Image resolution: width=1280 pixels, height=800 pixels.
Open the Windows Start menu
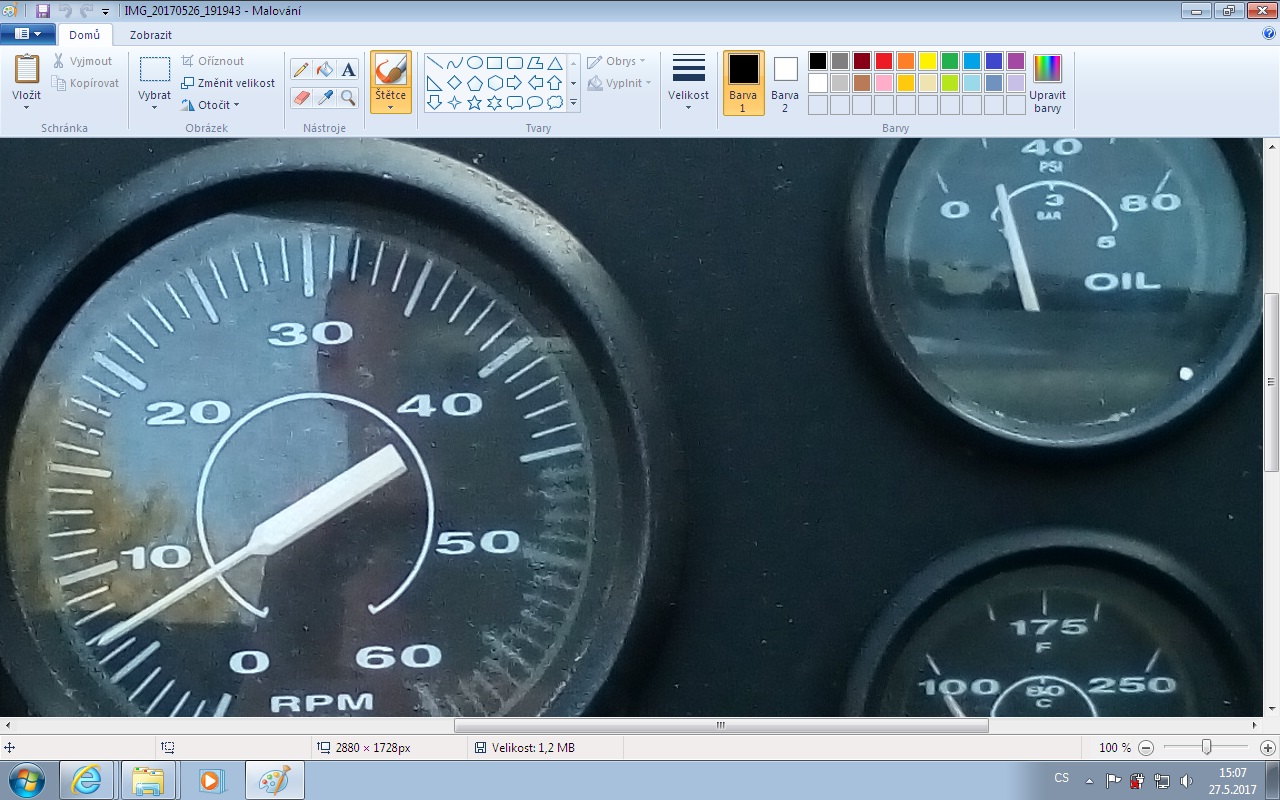[x=26, y=780]
